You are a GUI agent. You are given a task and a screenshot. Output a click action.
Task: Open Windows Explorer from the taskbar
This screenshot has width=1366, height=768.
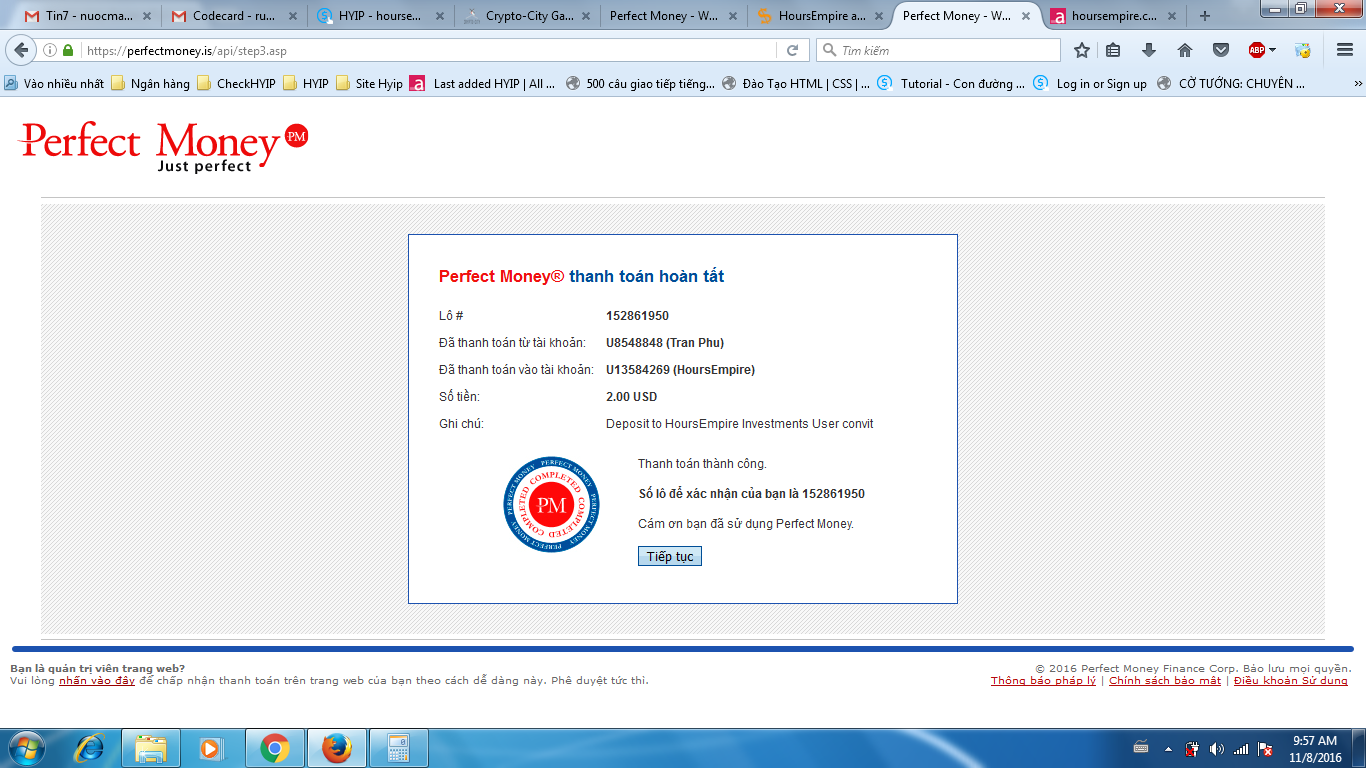pyautogui.click(x=151, y=748)
